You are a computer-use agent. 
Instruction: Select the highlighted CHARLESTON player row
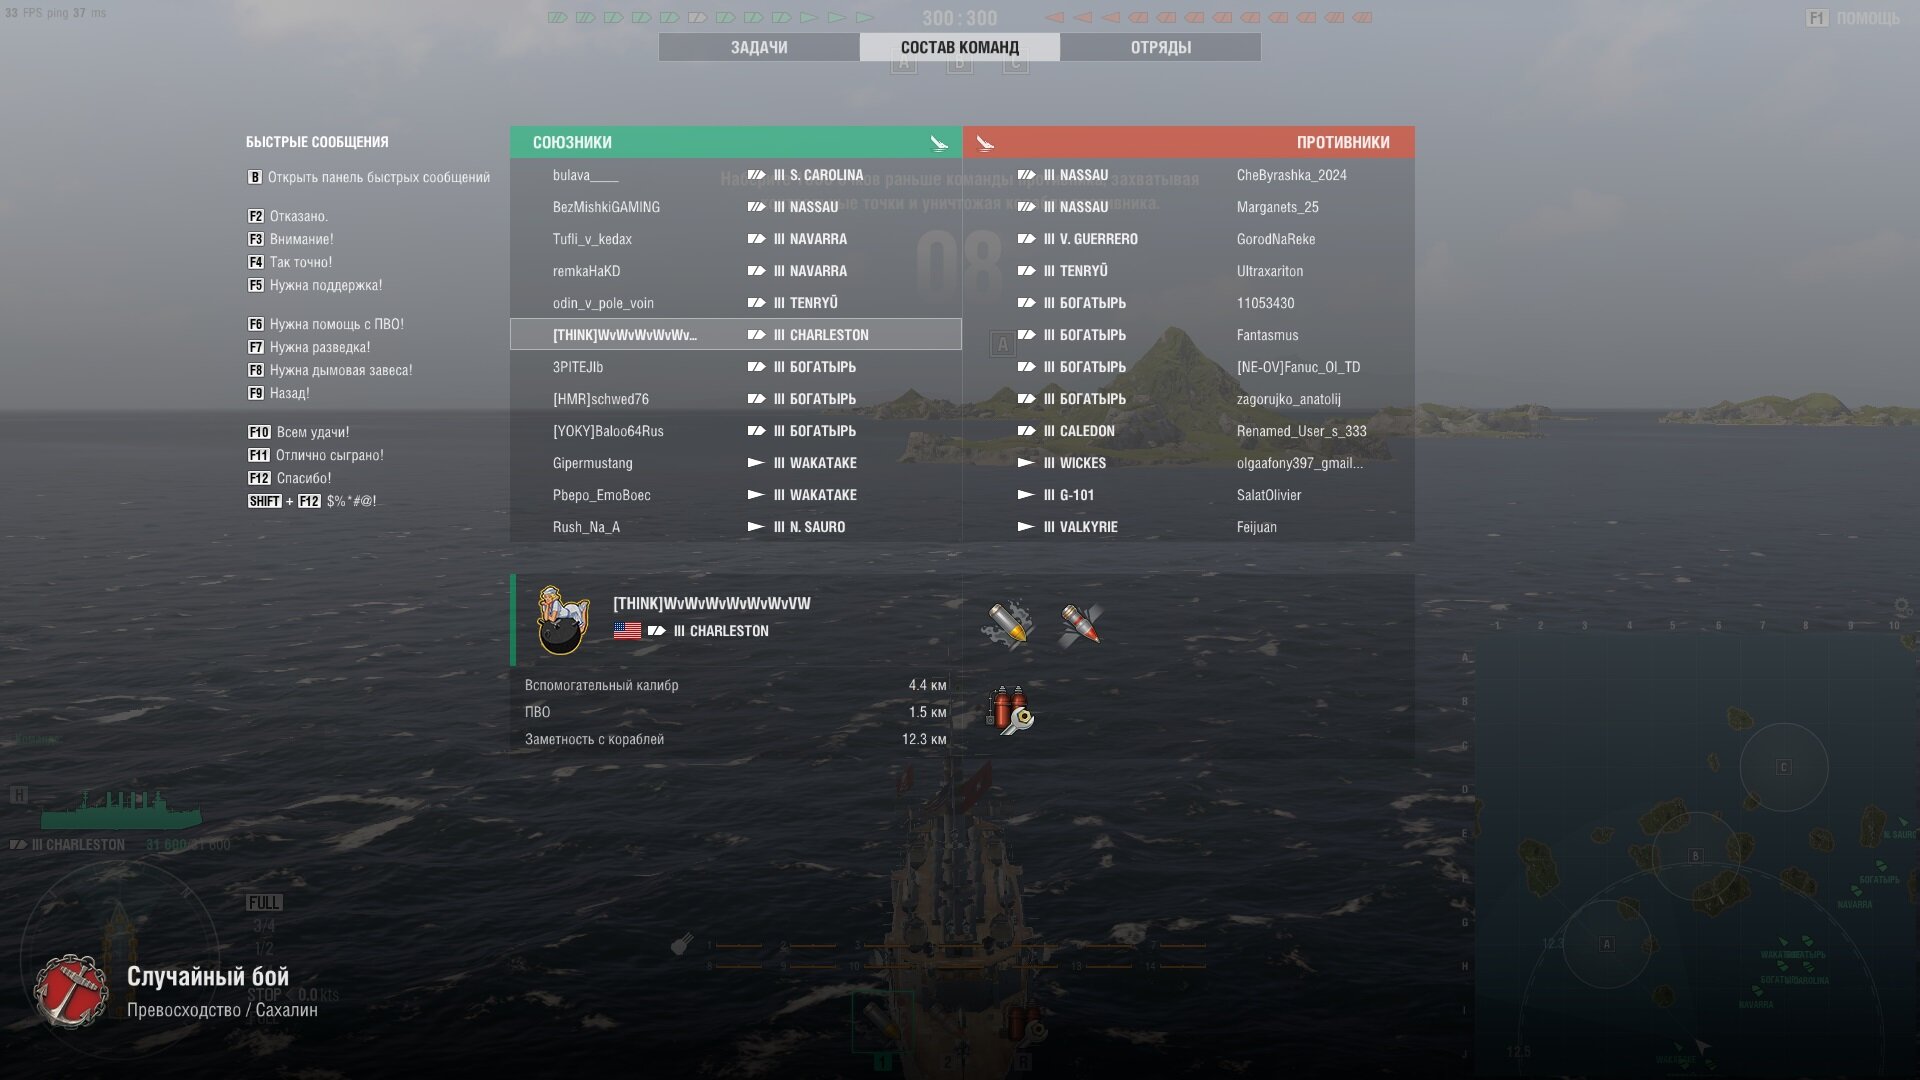tap(736, 335)
